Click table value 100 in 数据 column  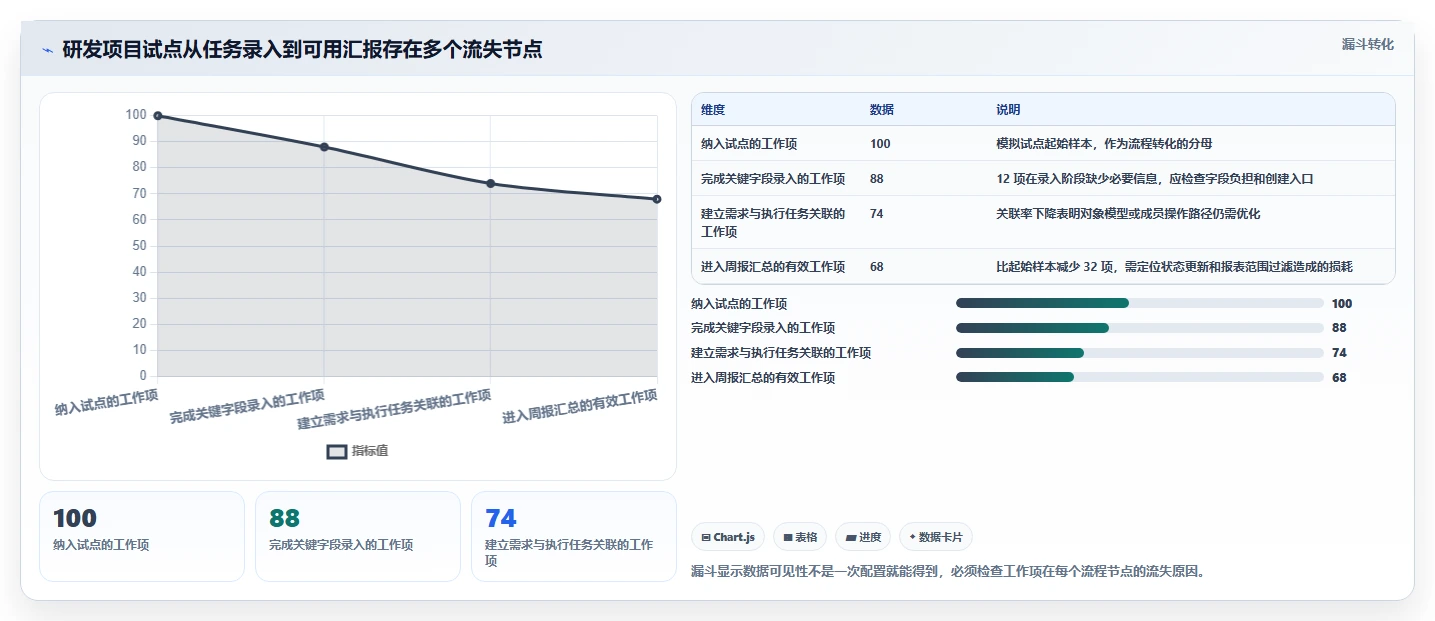tap(880, 144)
